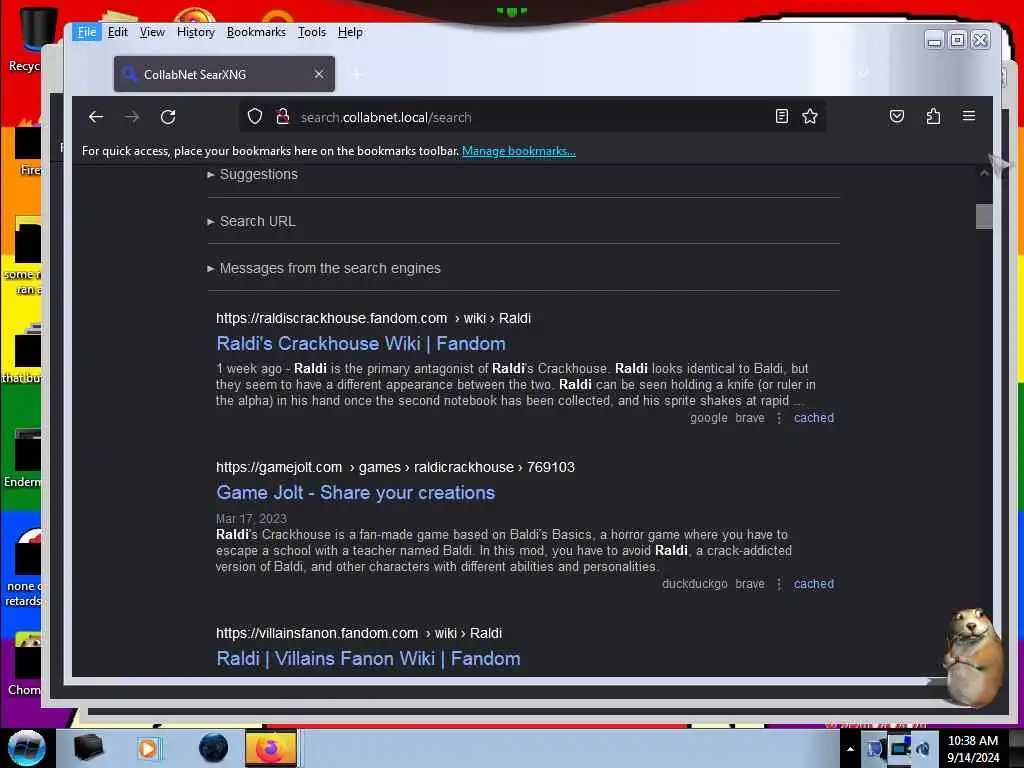Open Game Jolt - Share your creations result
The width and height of the screenshot is (1024, 768).
coord(355,492)
